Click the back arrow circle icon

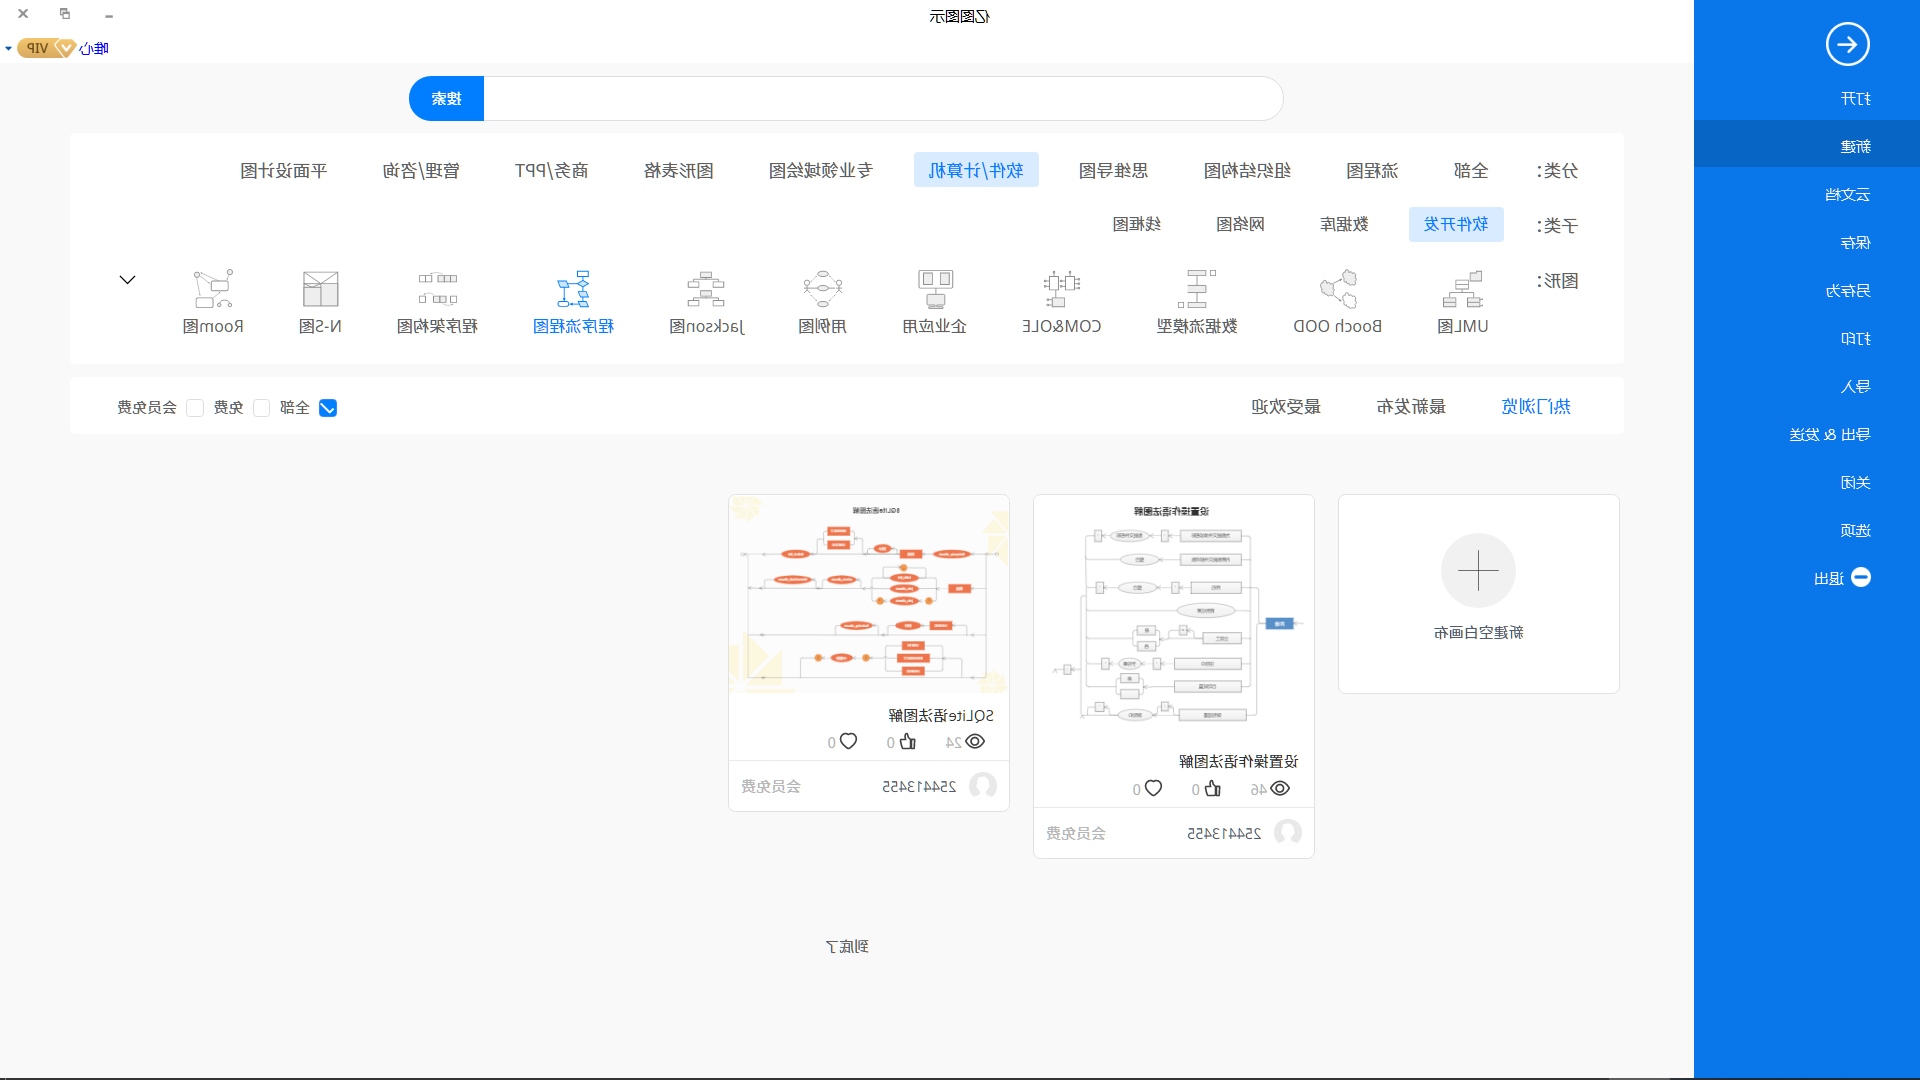[x=1847, y=44]
